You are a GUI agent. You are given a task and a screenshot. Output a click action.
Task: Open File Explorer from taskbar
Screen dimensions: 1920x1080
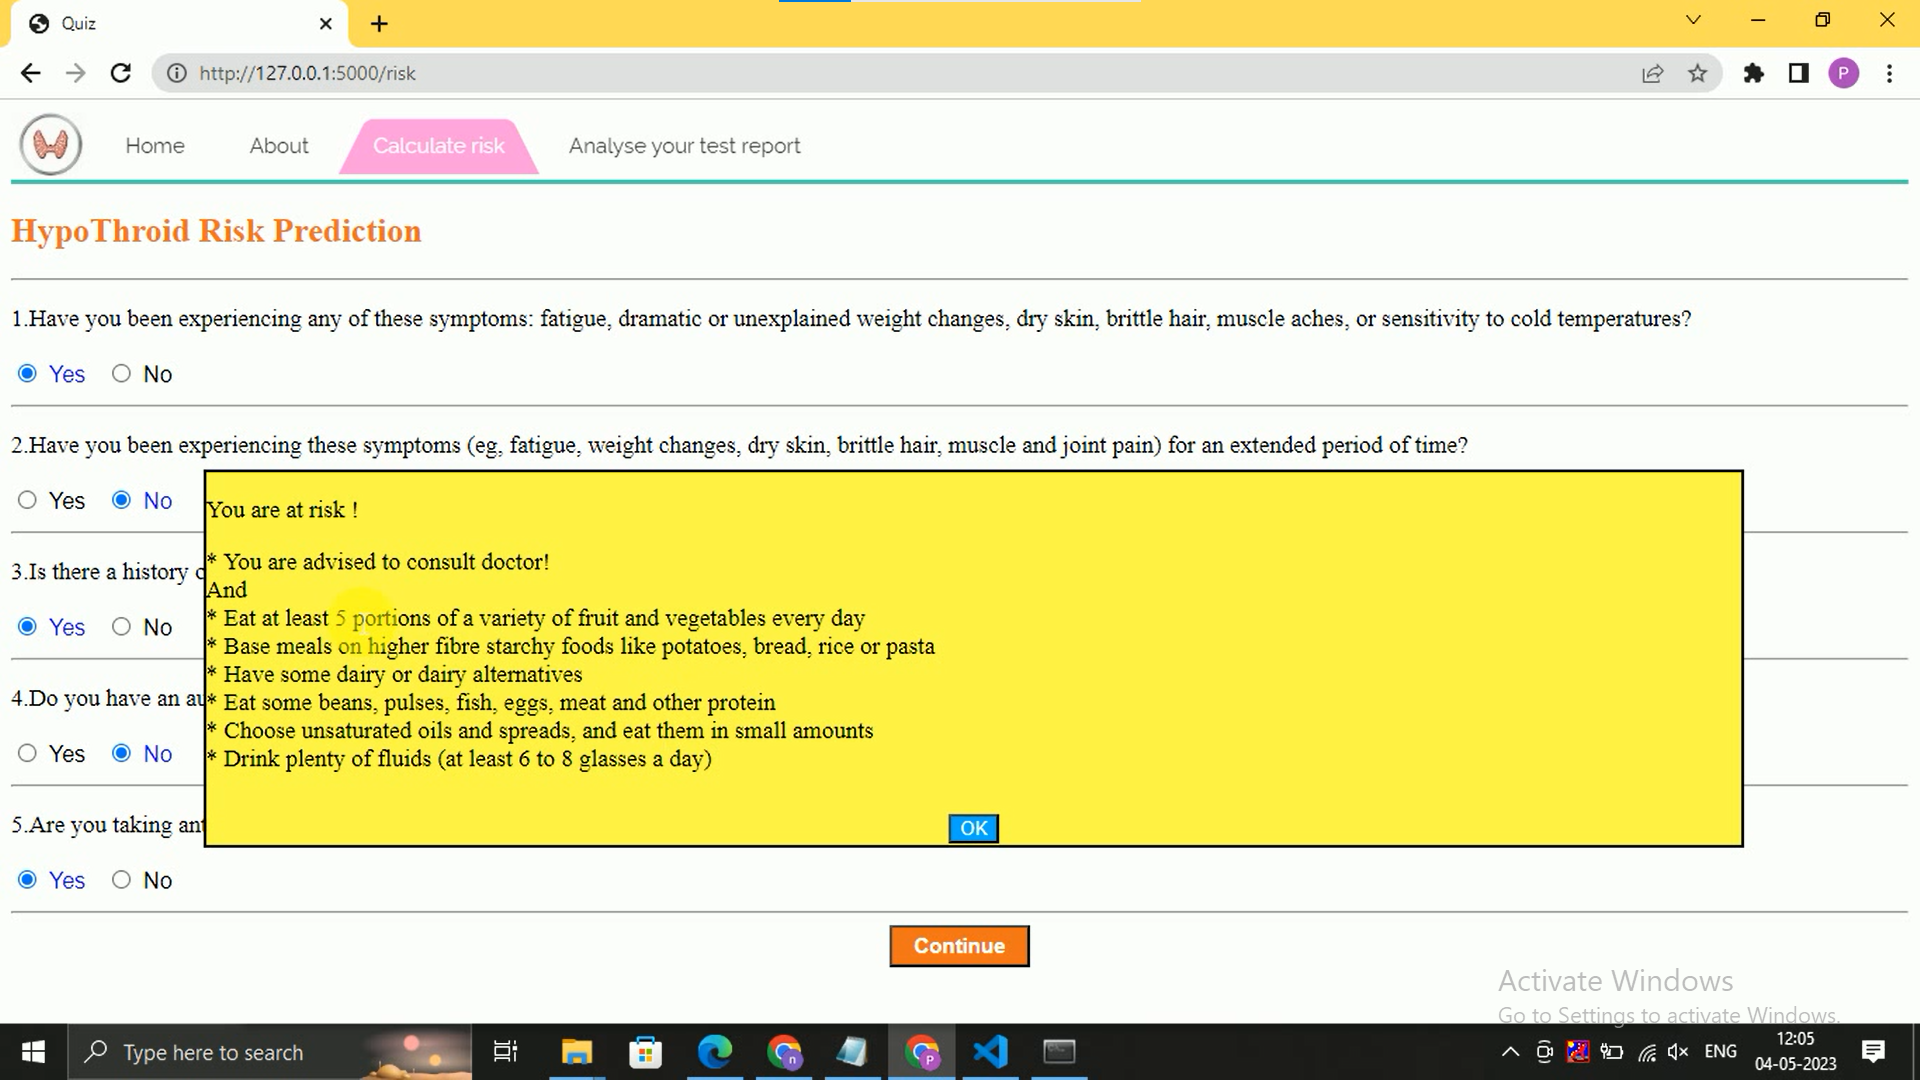[576, 1052]
